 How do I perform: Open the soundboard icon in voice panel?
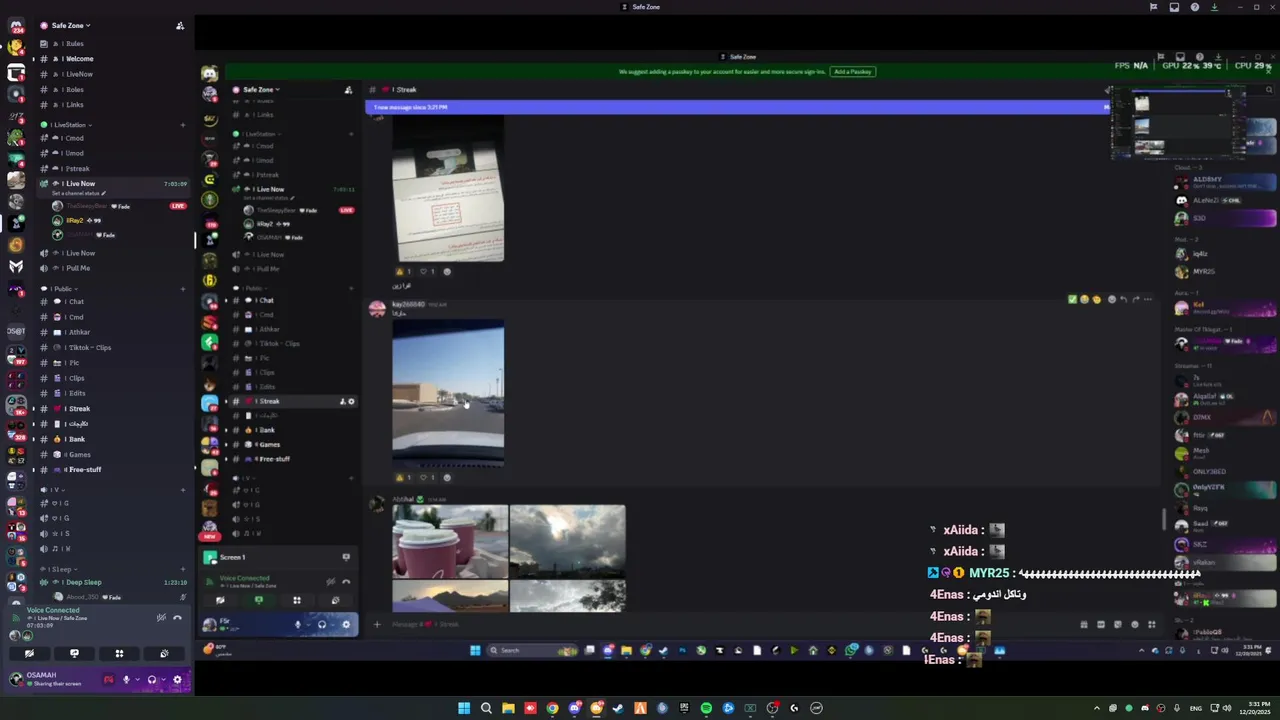pyautogui.click(x=164, y=653)
